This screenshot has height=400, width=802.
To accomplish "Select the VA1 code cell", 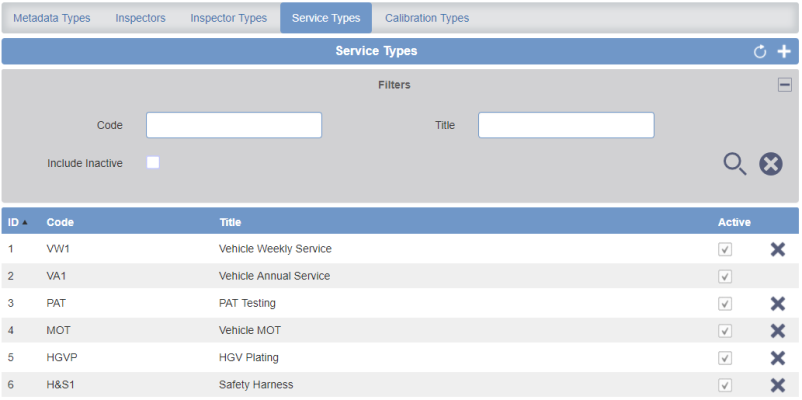I will [x=56, y=276].
